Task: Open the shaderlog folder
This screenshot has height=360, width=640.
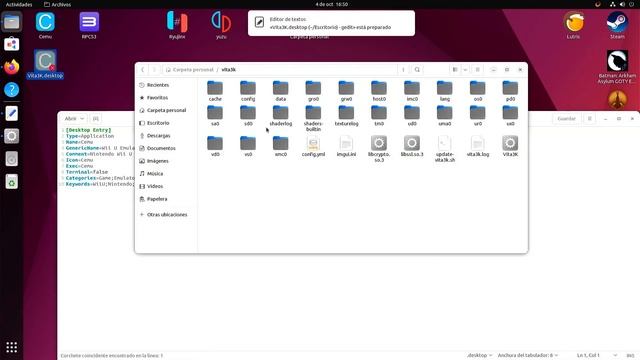Action: (281, 116)
